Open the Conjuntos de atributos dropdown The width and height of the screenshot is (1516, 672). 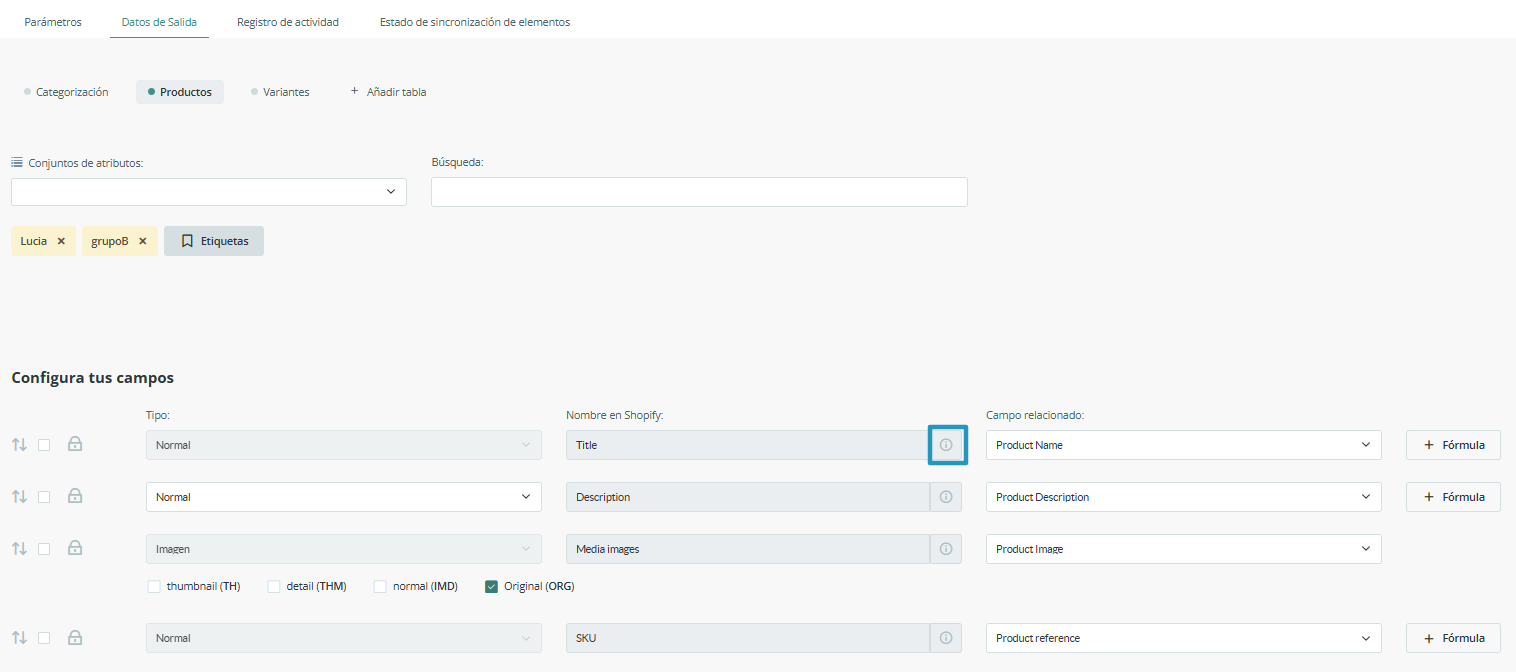pos(208,192)
